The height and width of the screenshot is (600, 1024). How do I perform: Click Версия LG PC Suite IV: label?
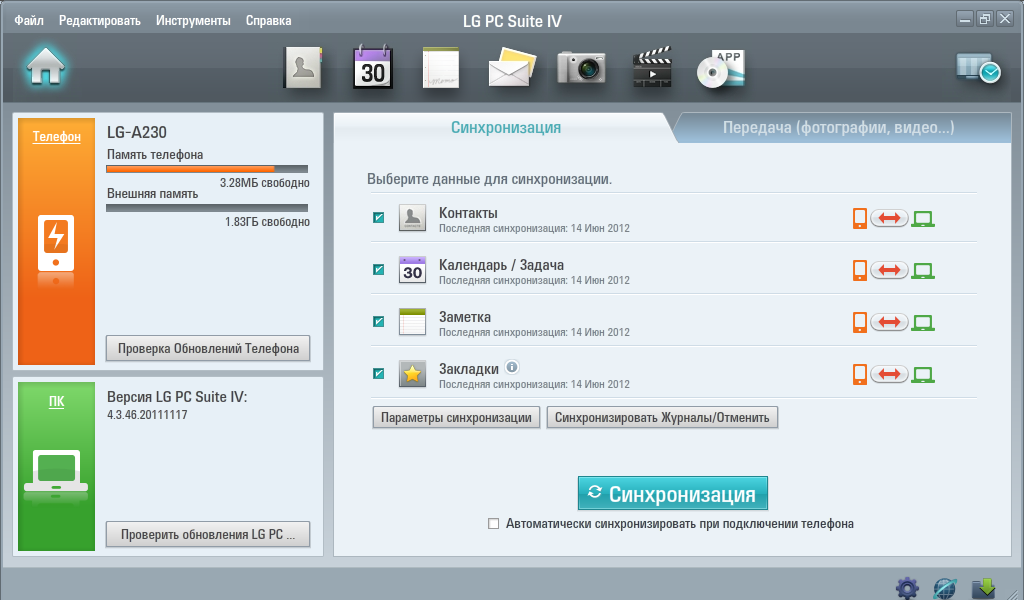point(177,397)
